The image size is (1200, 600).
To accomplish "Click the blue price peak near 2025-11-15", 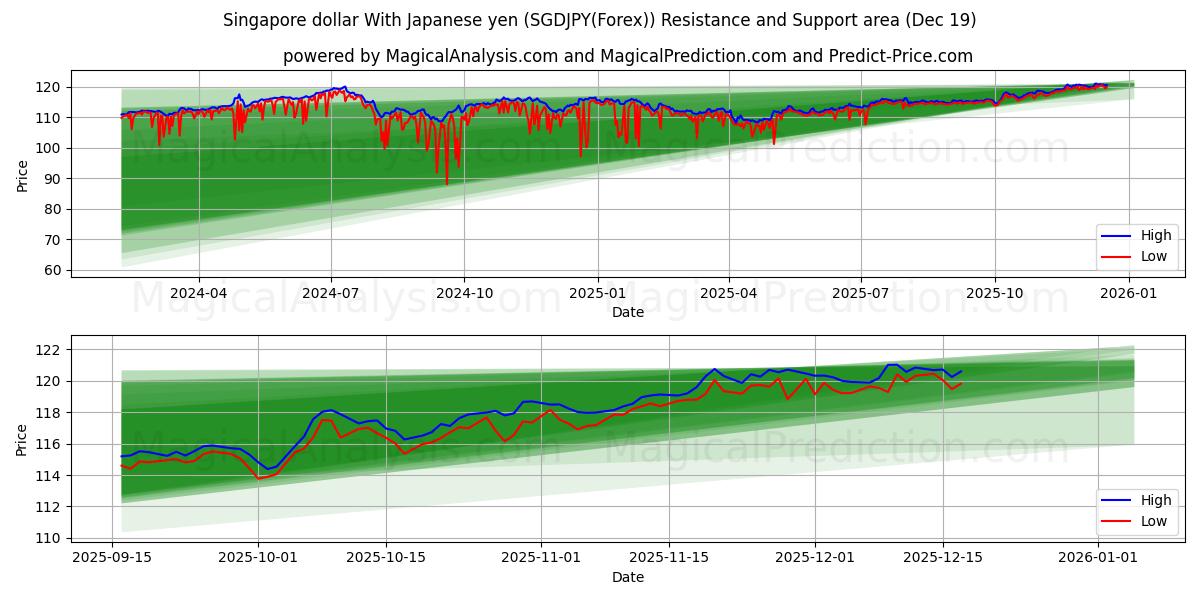I will point(714,371).
